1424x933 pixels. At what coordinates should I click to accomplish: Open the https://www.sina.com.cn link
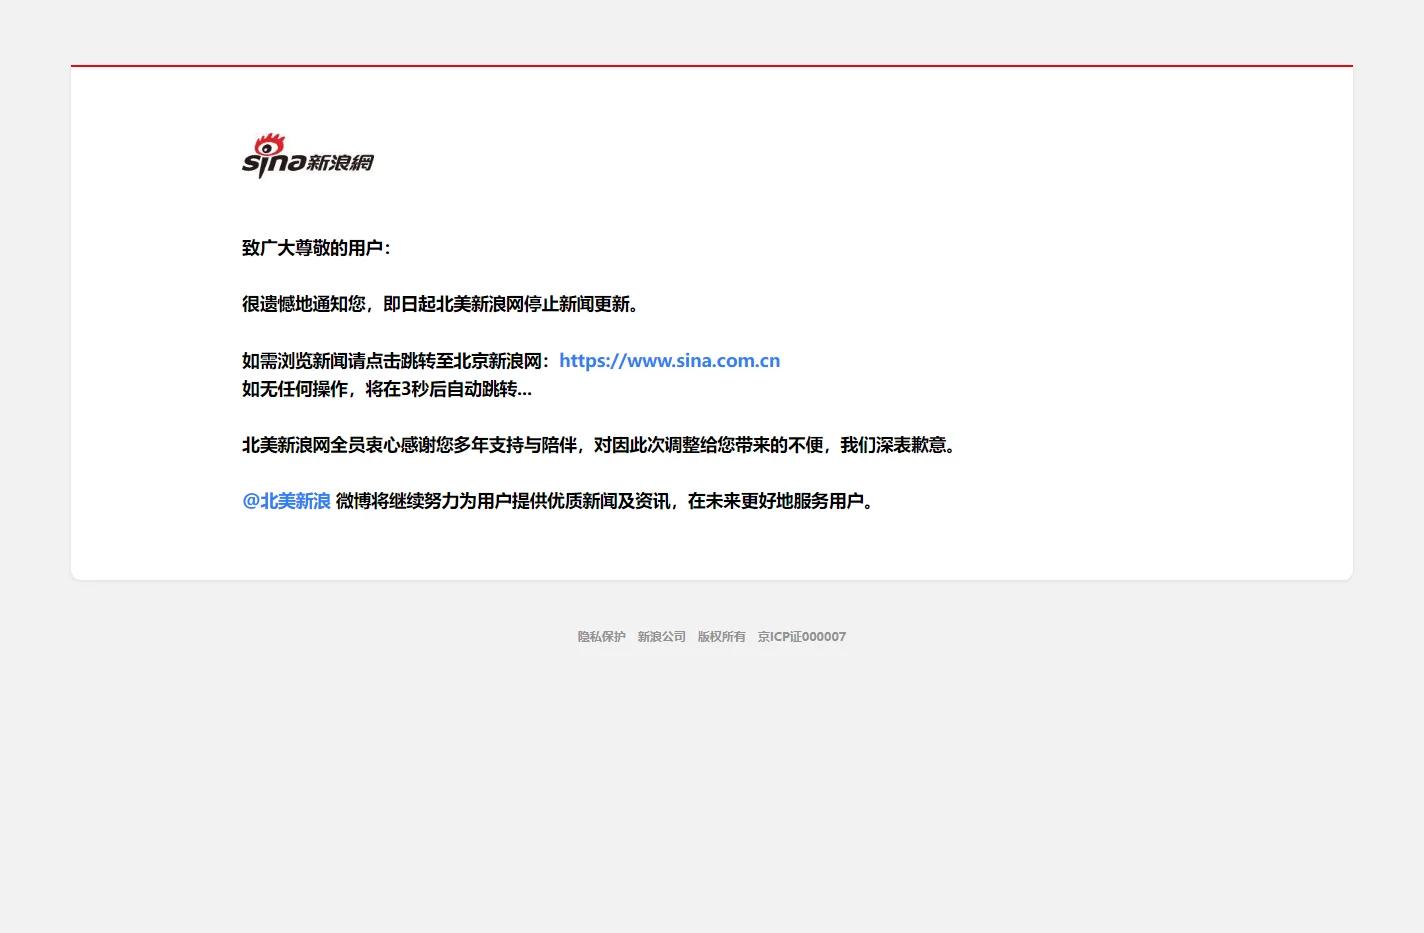(x=669, y=361)
